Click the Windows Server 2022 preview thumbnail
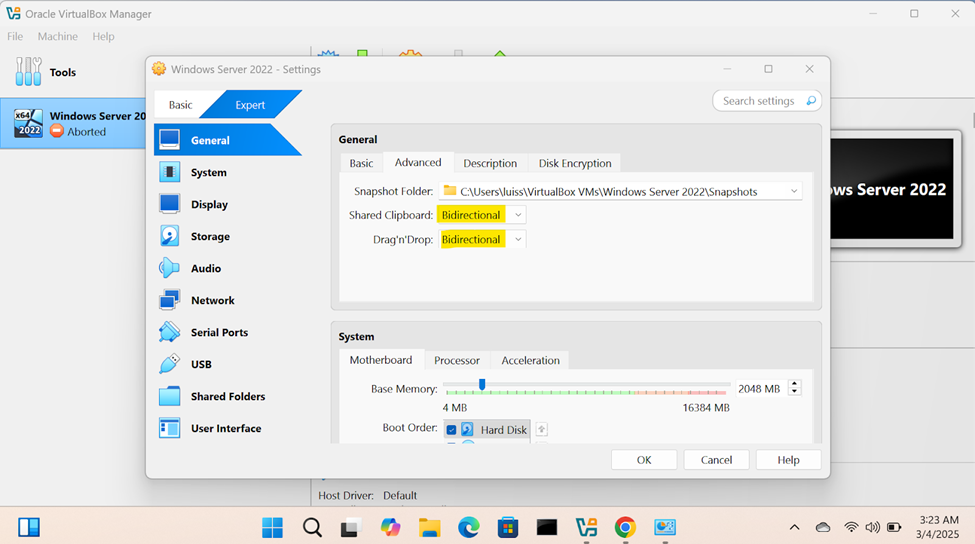The height and width of the screenshot is (544, 975). point(892,189)
